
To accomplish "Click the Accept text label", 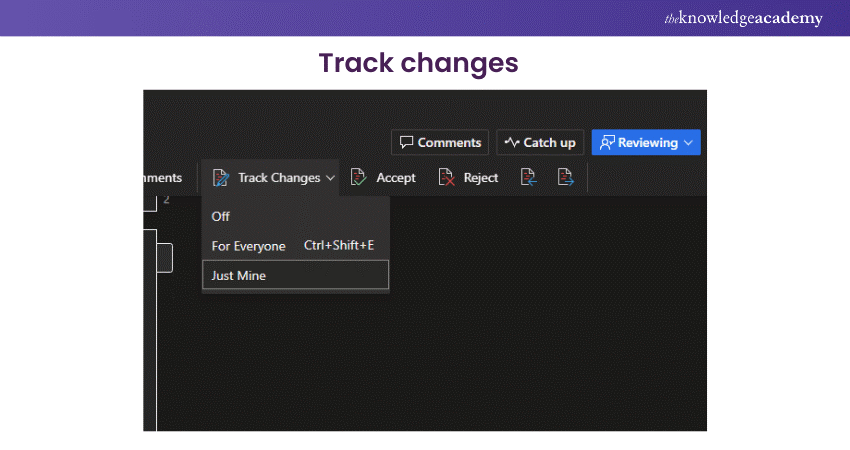I will (x=396, y=178).
